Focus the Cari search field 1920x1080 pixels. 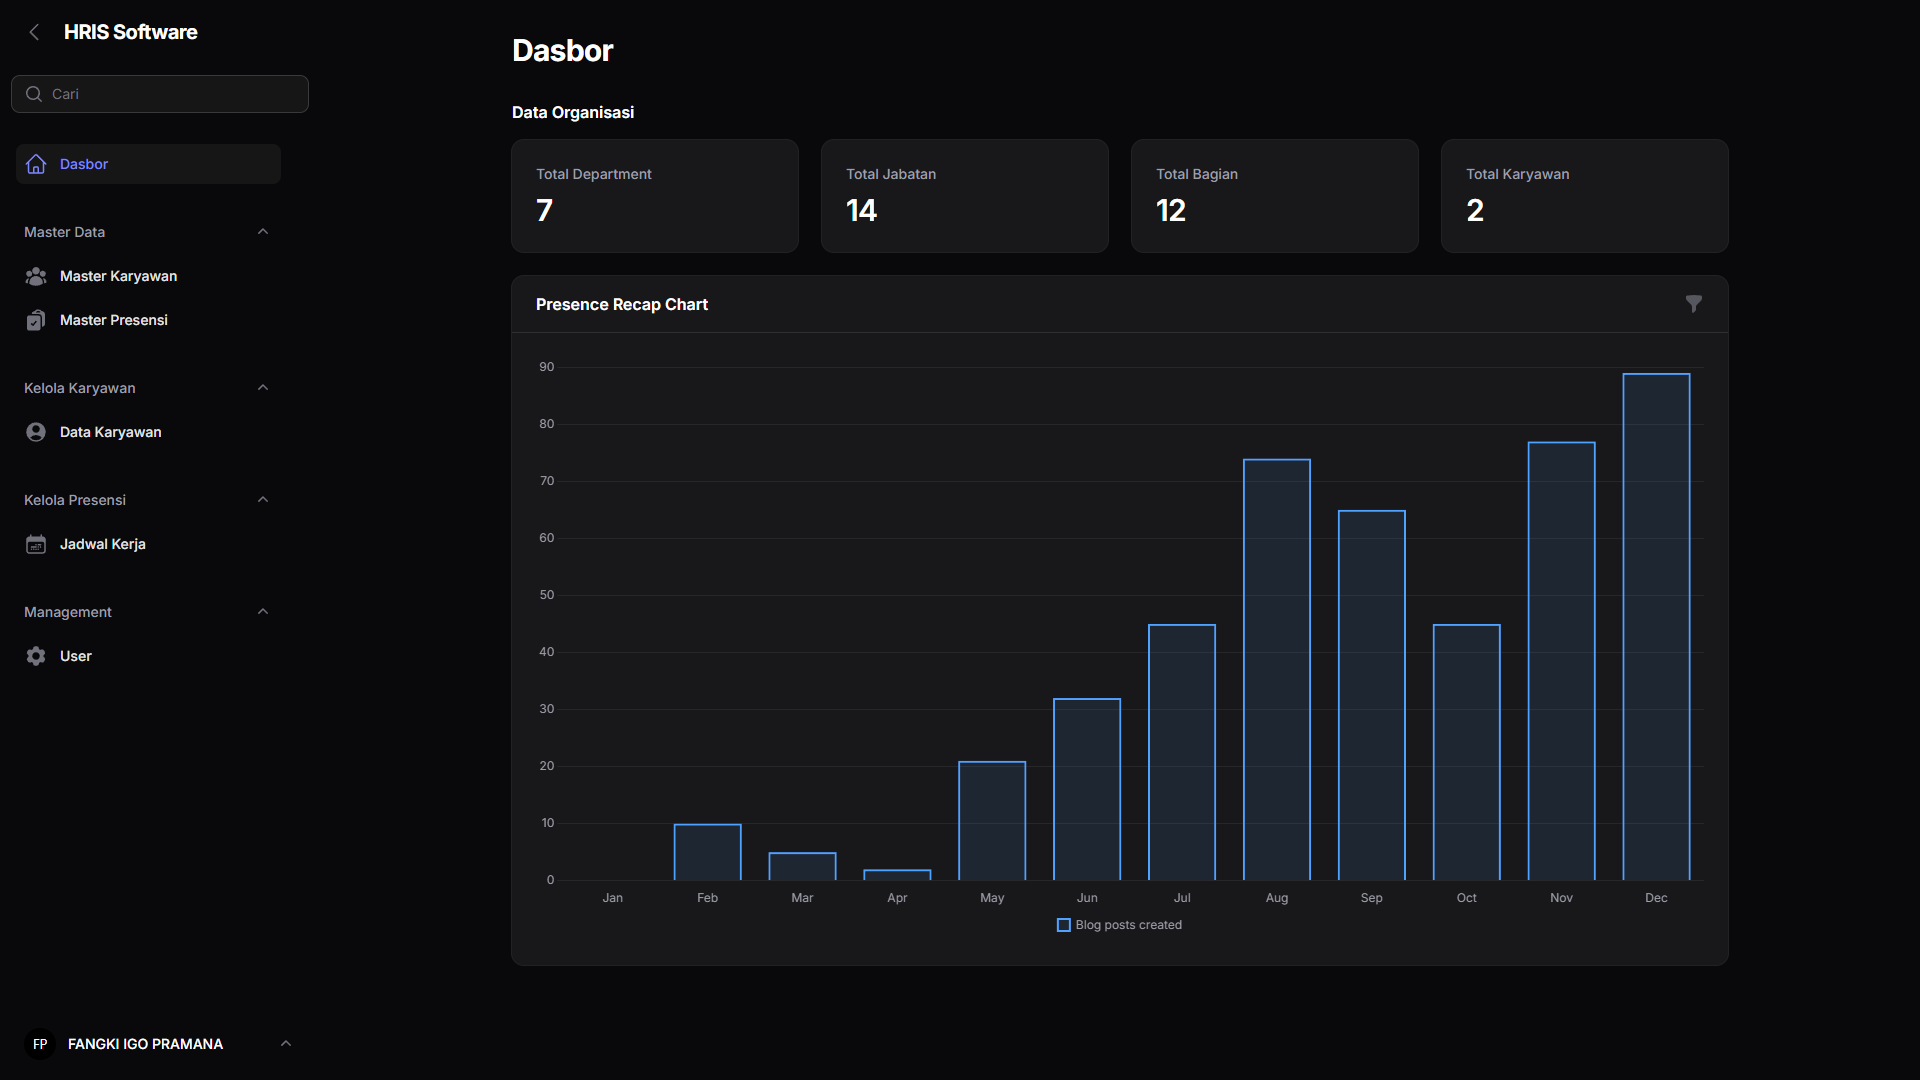tap(170, 94)
